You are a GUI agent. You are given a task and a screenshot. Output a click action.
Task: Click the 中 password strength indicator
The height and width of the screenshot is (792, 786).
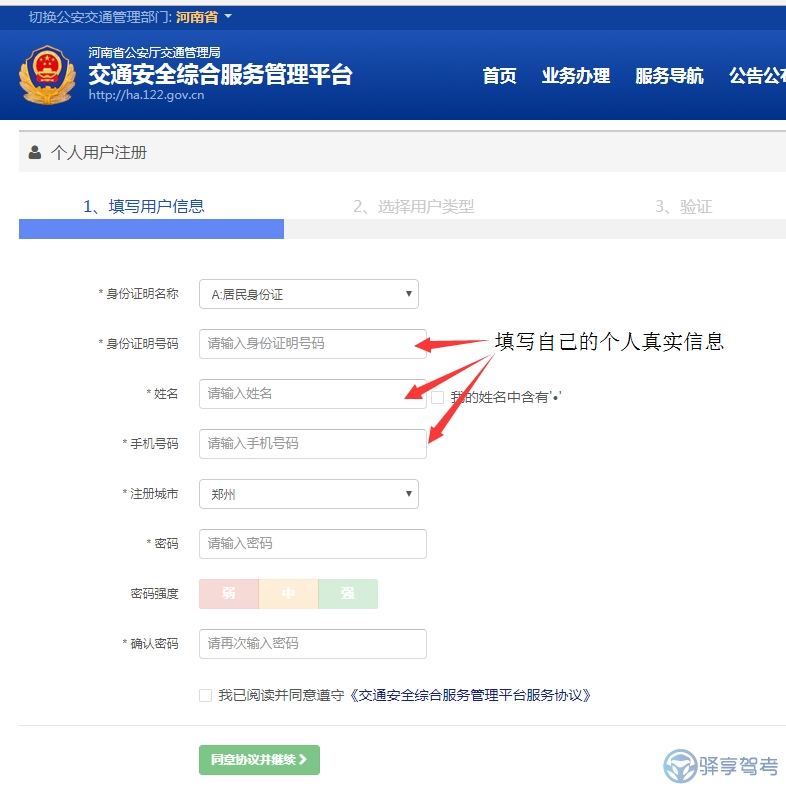[288, 594]
